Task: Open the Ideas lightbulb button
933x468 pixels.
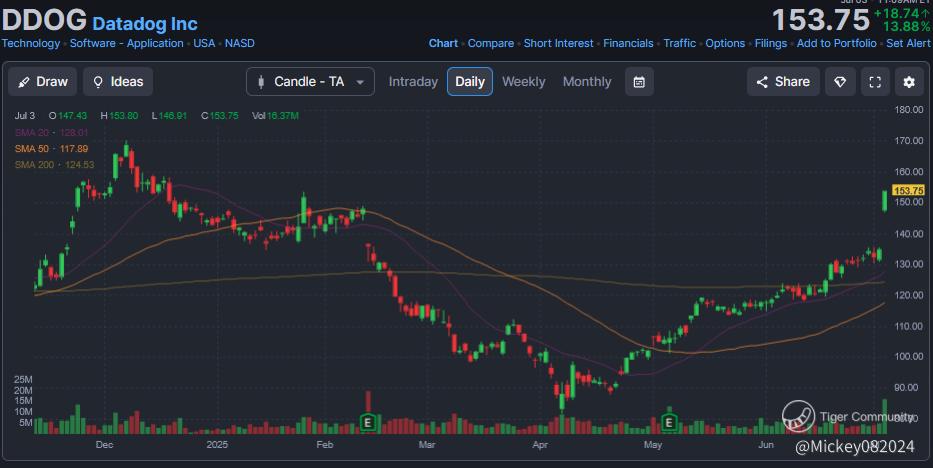Action: (x=118, y=81)
